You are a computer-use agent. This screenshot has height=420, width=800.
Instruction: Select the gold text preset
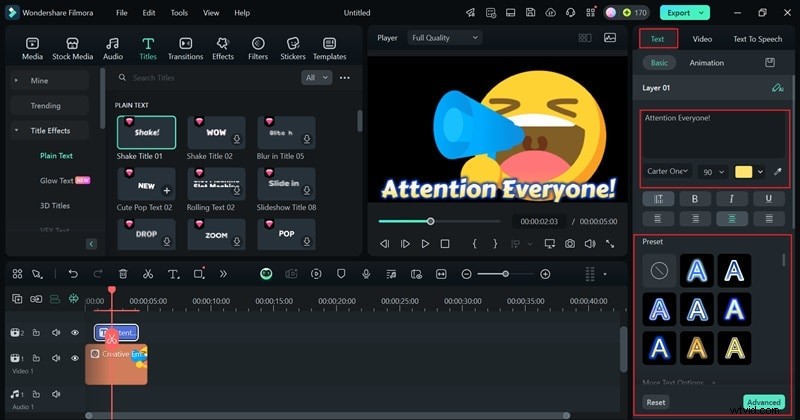pyautogui.click(x=697, y=348)
